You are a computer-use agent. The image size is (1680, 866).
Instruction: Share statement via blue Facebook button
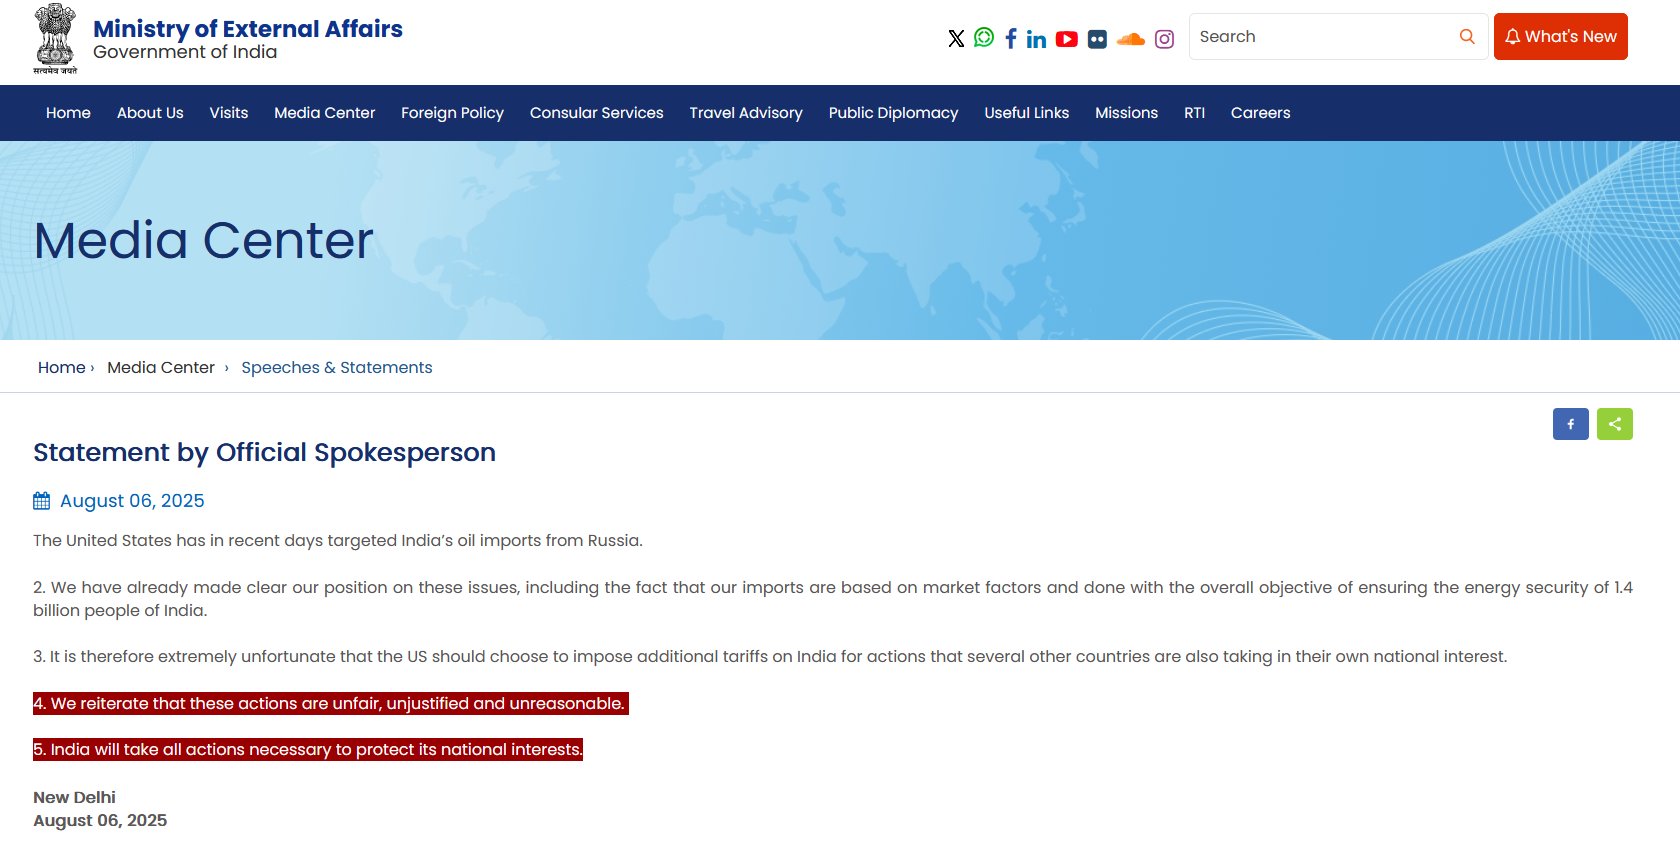(x=1570, y=424)
